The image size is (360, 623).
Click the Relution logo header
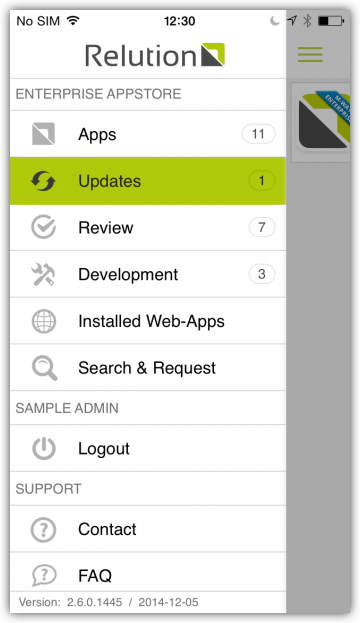(x=155, y=55)
